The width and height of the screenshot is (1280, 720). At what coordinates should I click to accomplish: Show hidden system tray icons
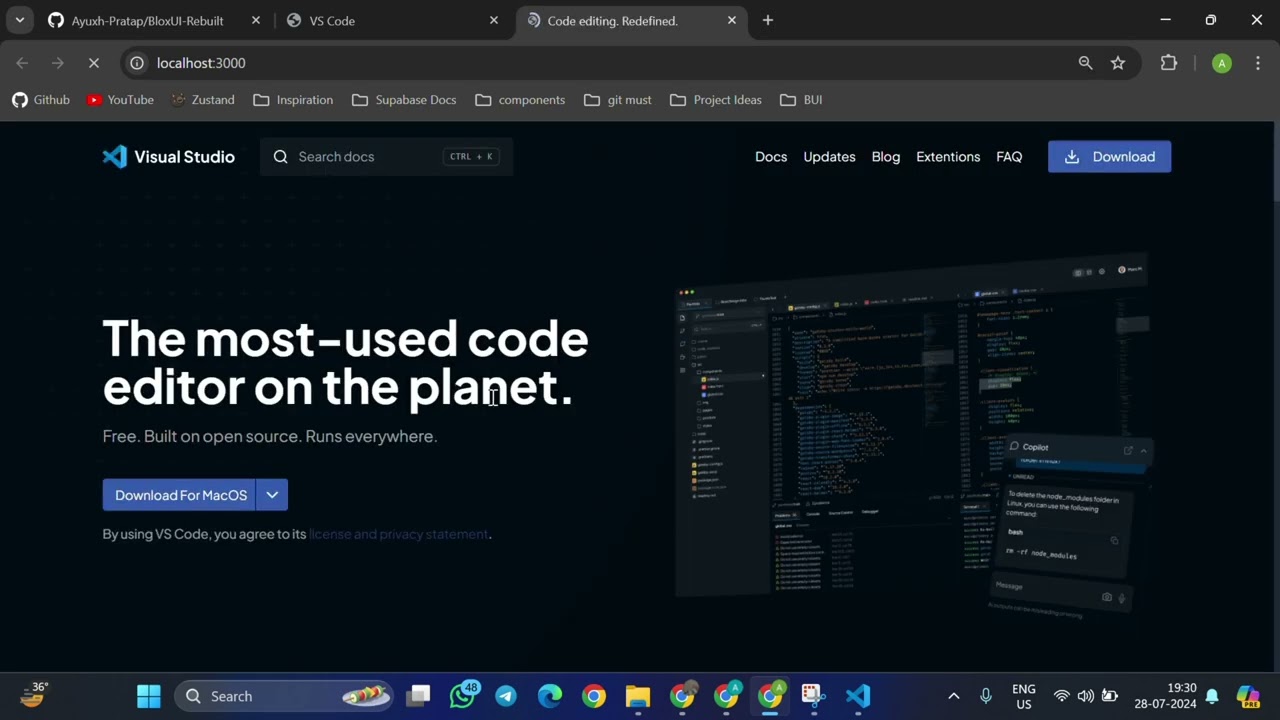point(953,696)
